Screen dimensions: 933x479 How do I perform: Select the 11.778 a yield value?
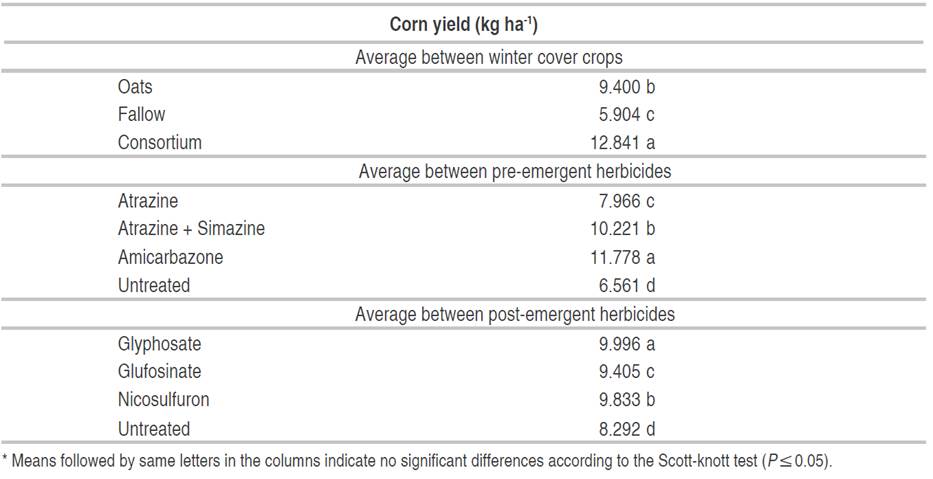tap(622, 257)
